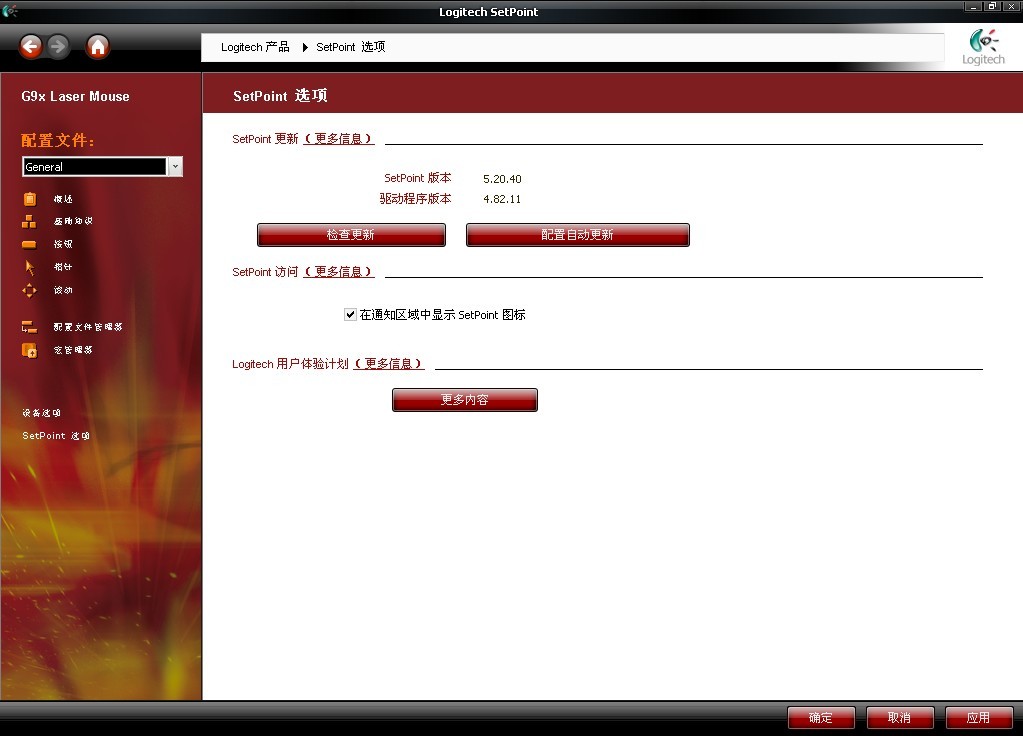The width and height of the screenshot is (1023, 736).
Task: Open 更多信息 link beside SetPoint 更新
Action: pos(339,139)
